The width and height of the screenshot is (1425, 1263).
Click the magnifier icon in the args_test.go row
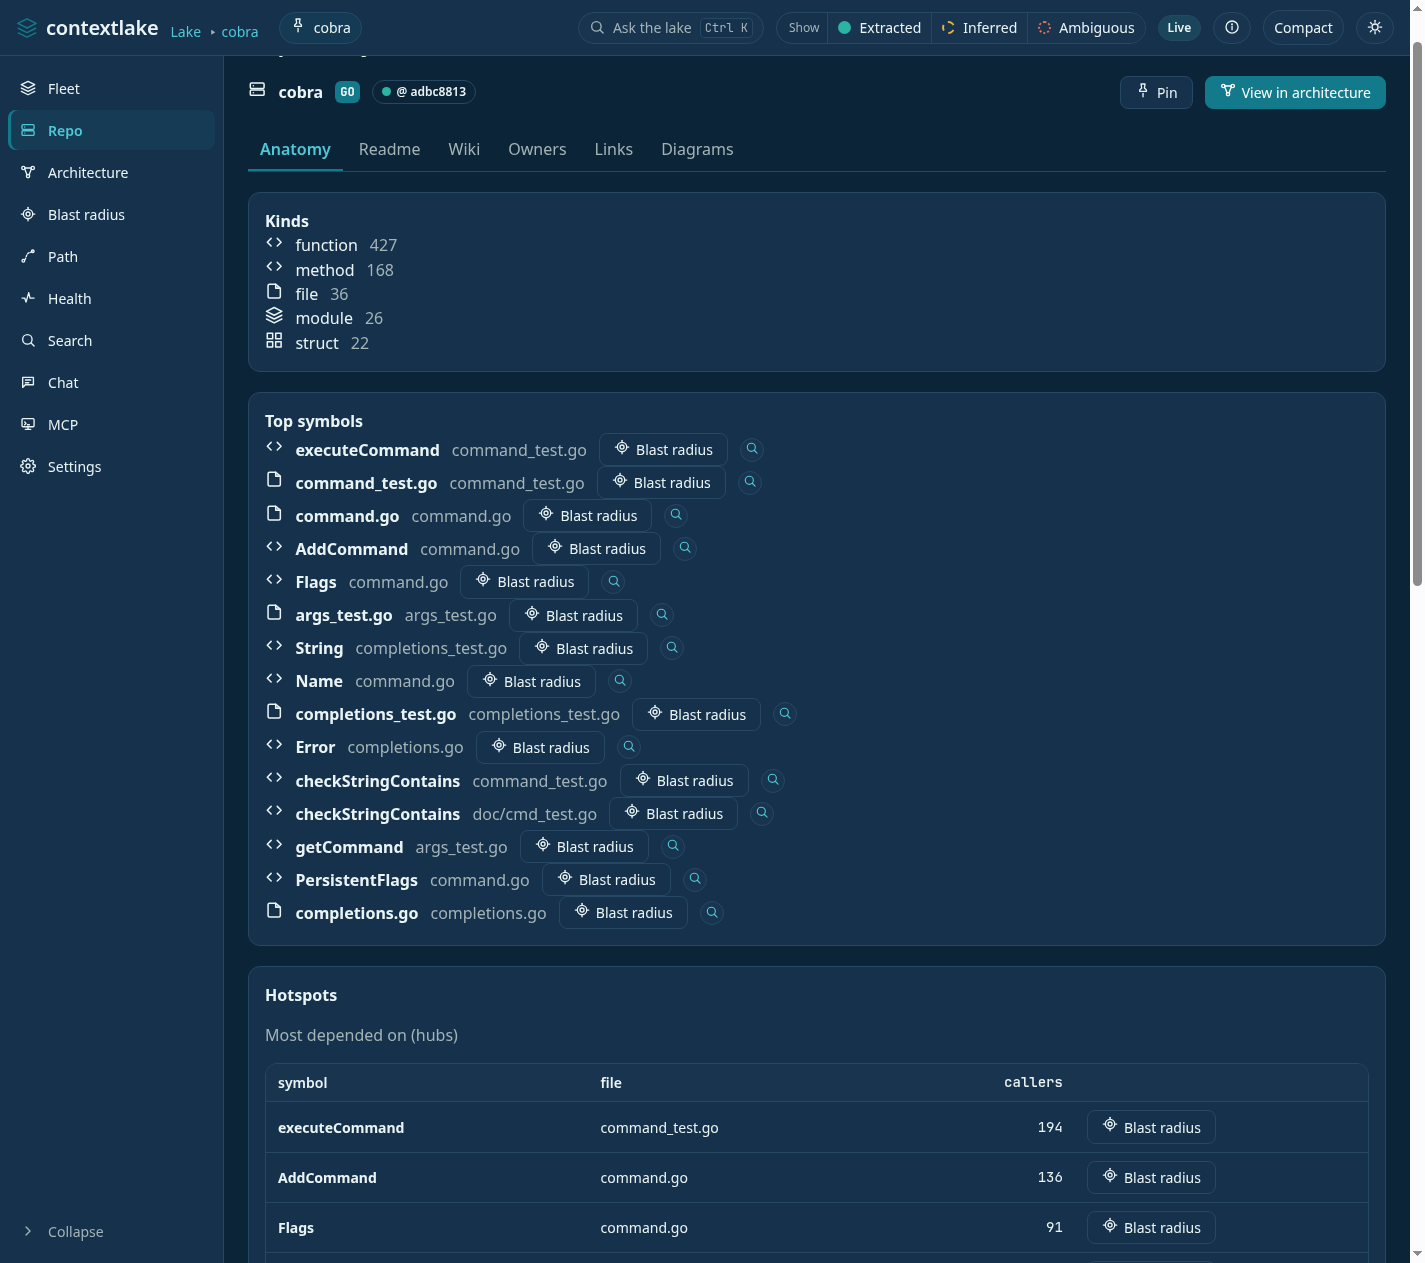[x=662, y=615]
